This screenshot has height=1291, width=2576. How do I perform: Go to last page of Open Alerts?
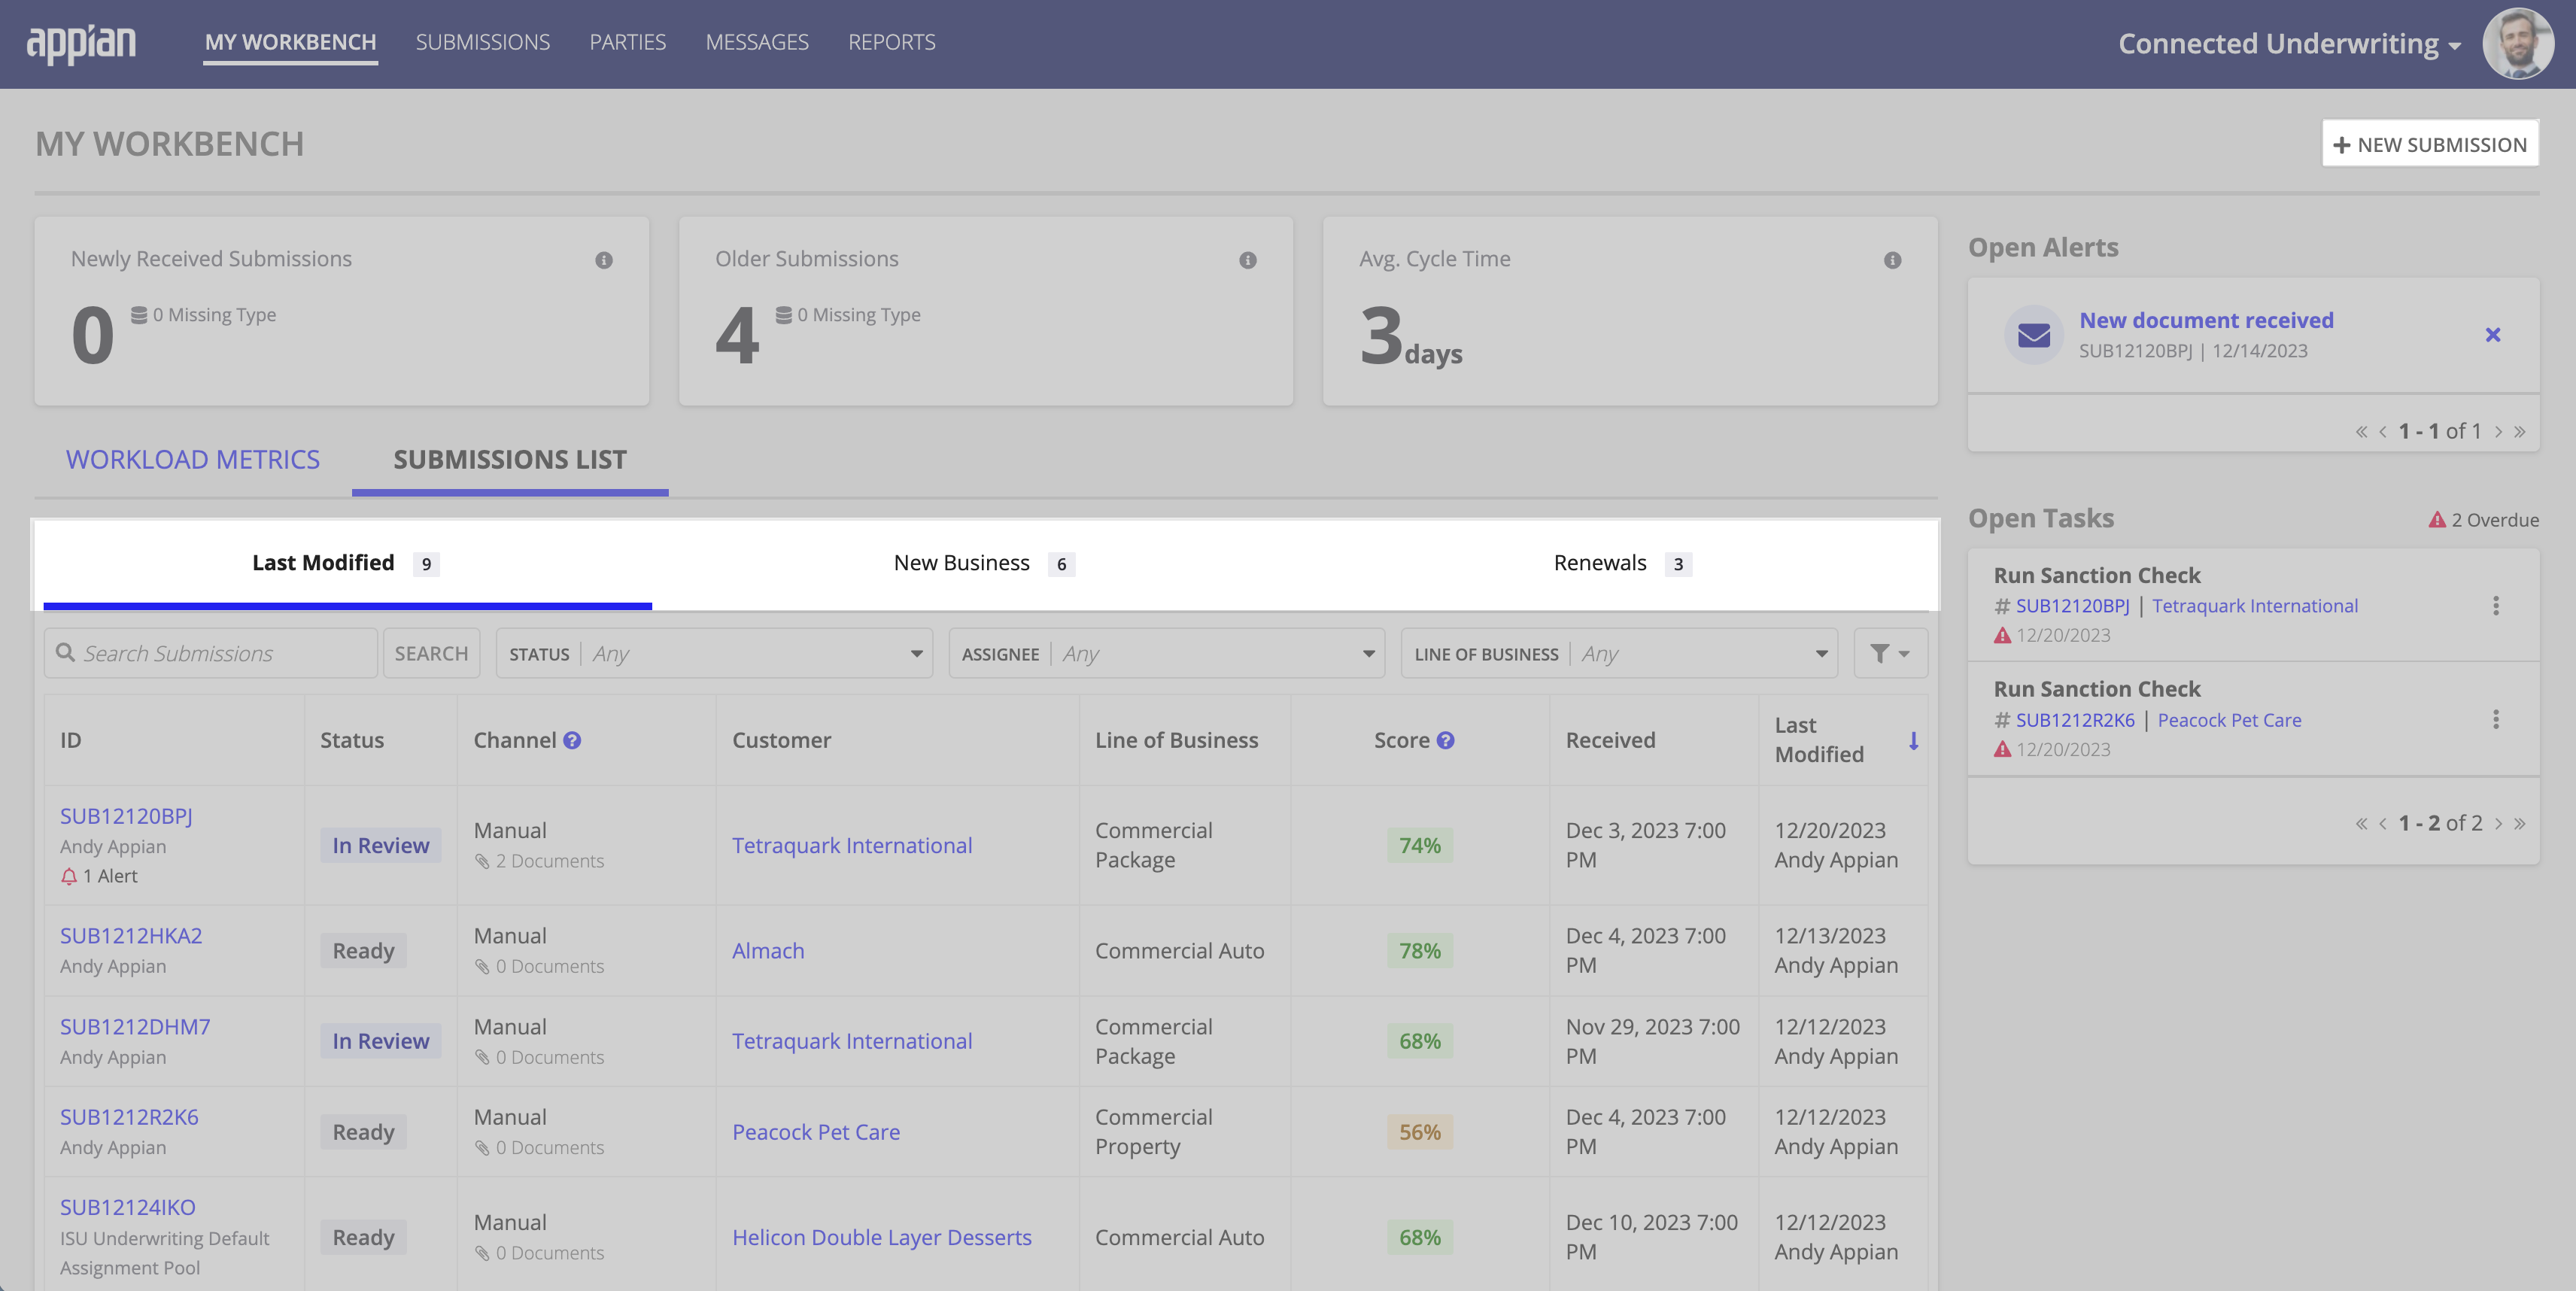point(2520,432)
